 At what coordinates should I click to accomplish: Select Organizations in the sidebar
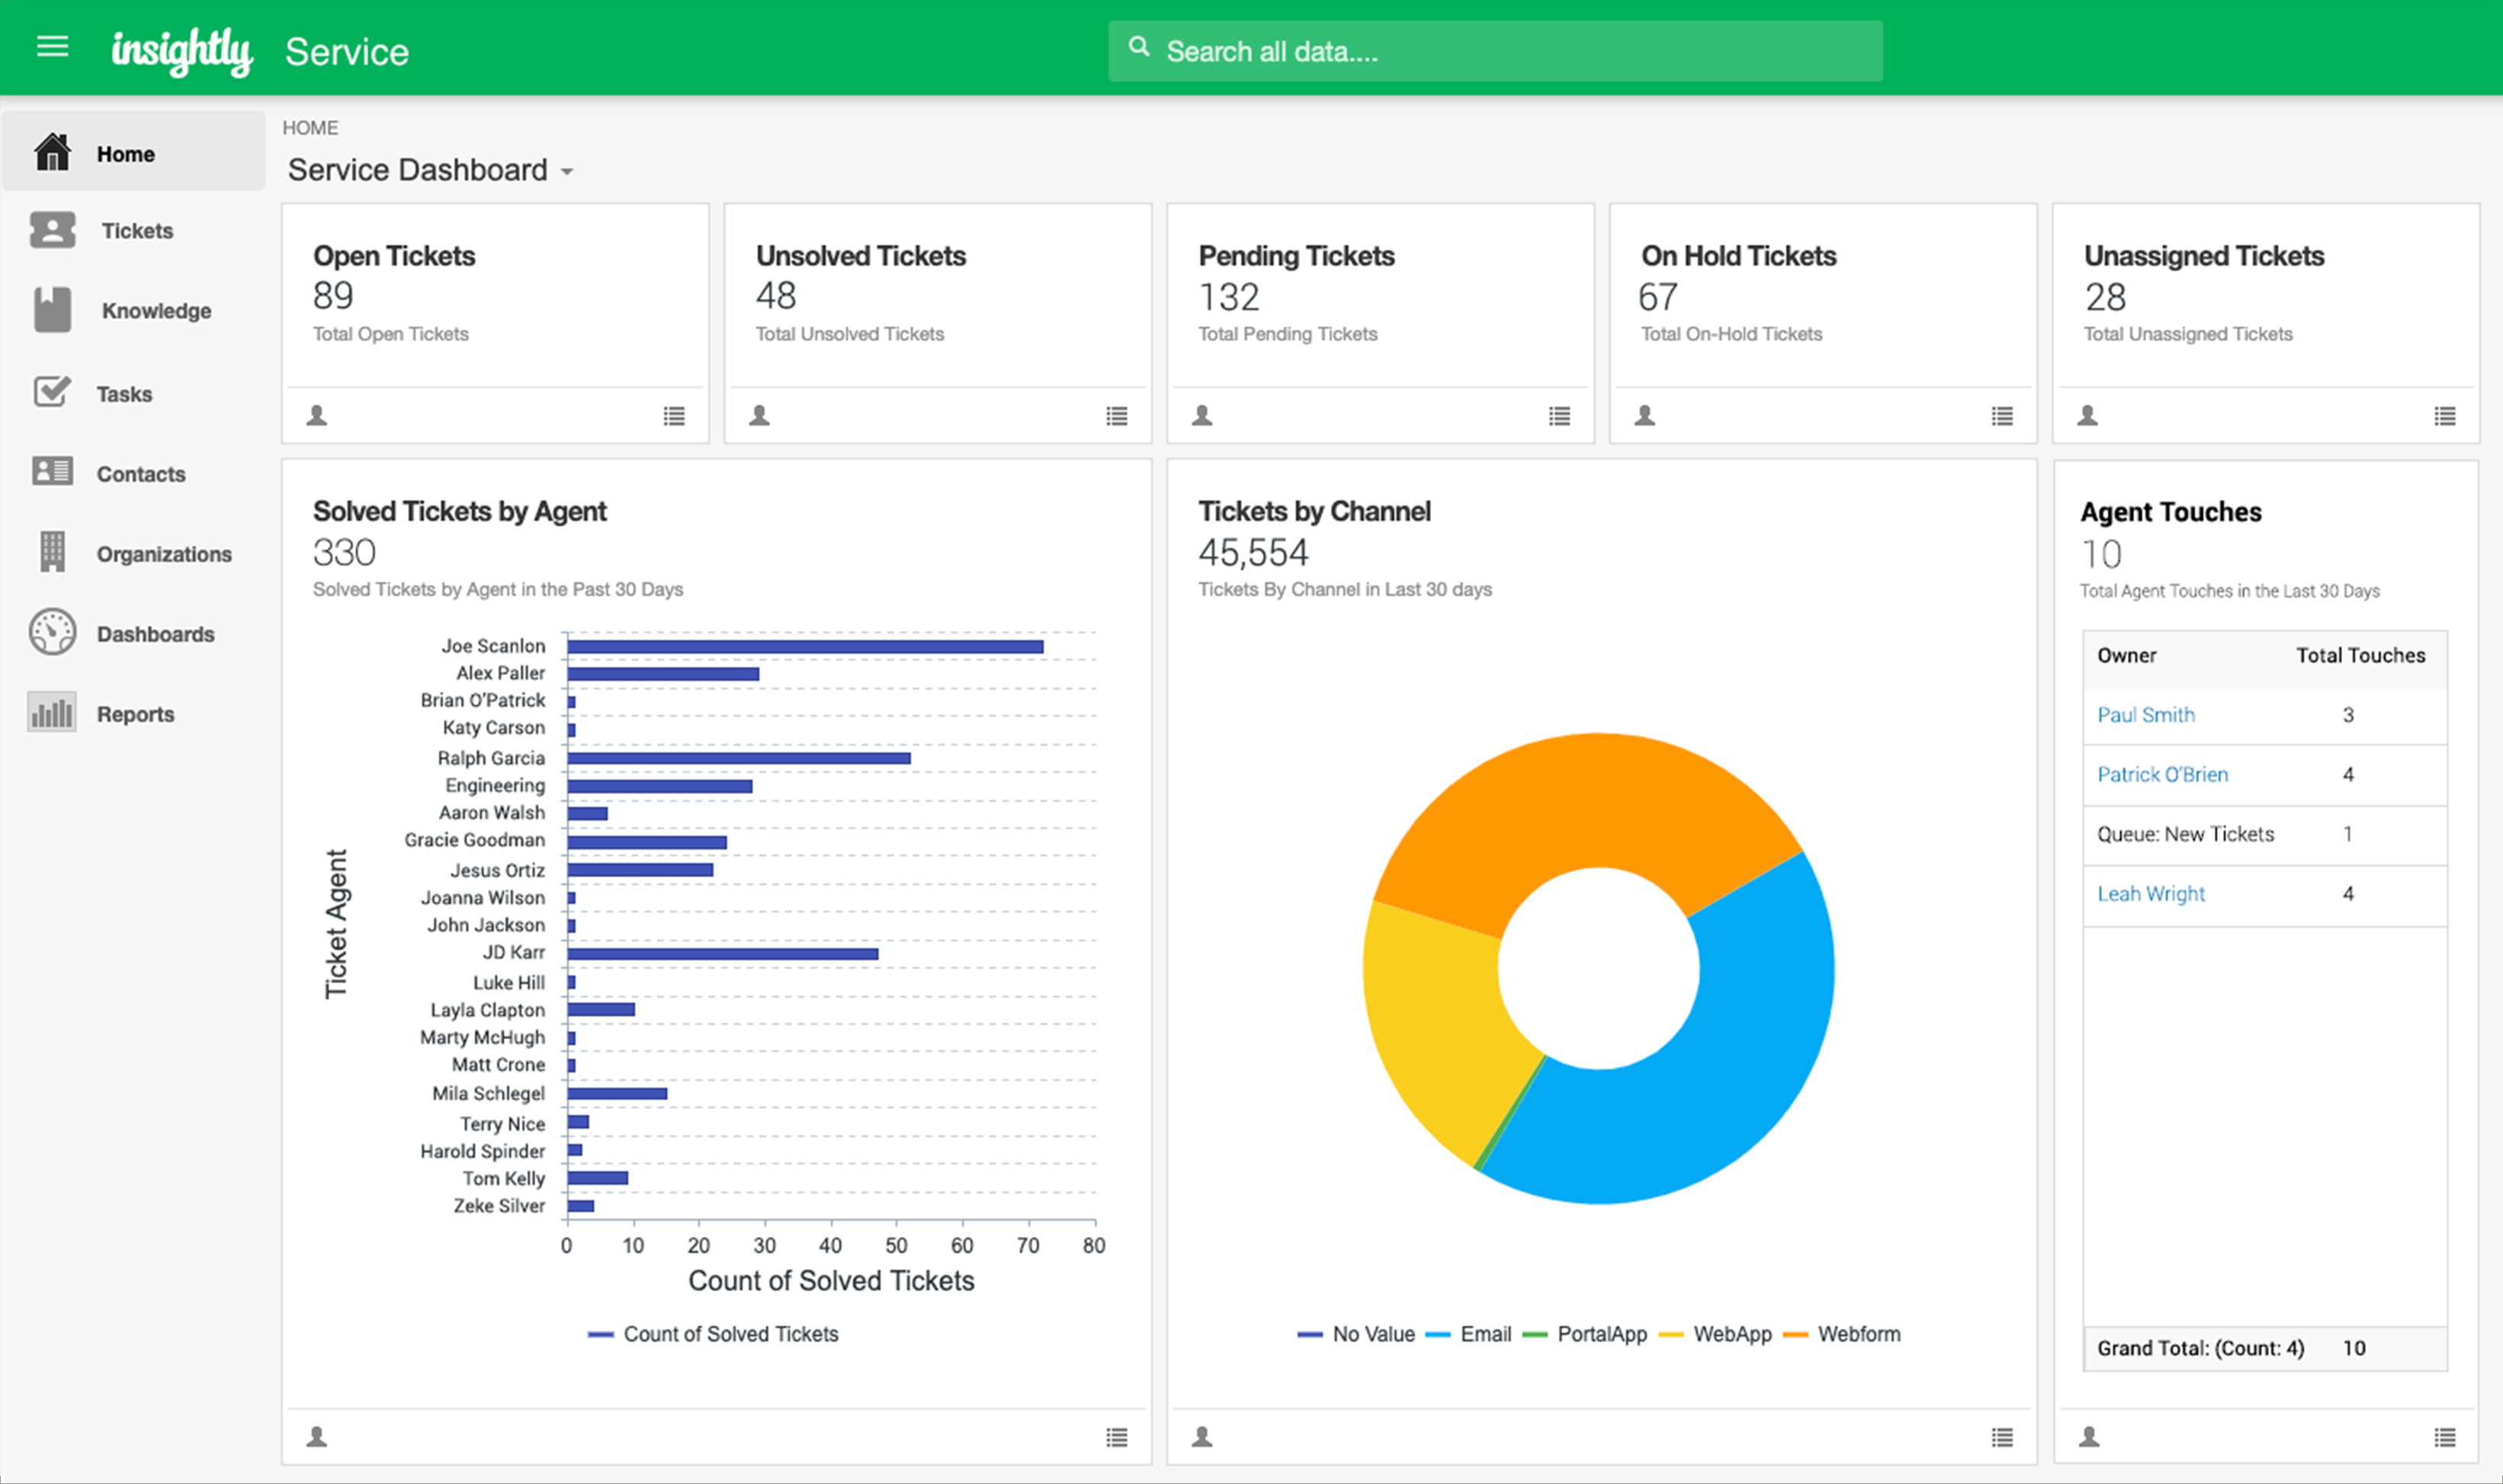coord(163,554)
